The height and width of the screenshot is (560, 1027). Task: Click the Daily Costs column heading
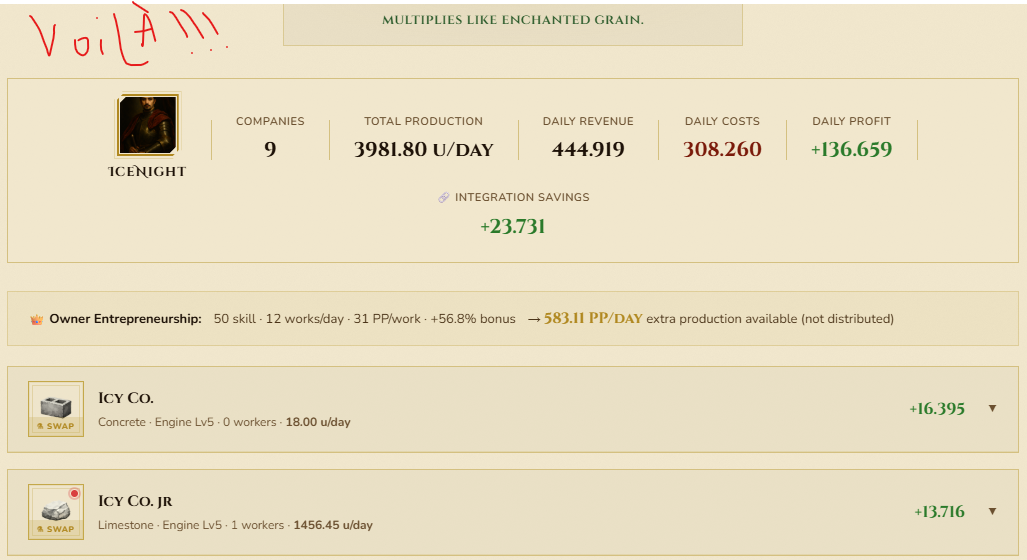tap(722, 121)
